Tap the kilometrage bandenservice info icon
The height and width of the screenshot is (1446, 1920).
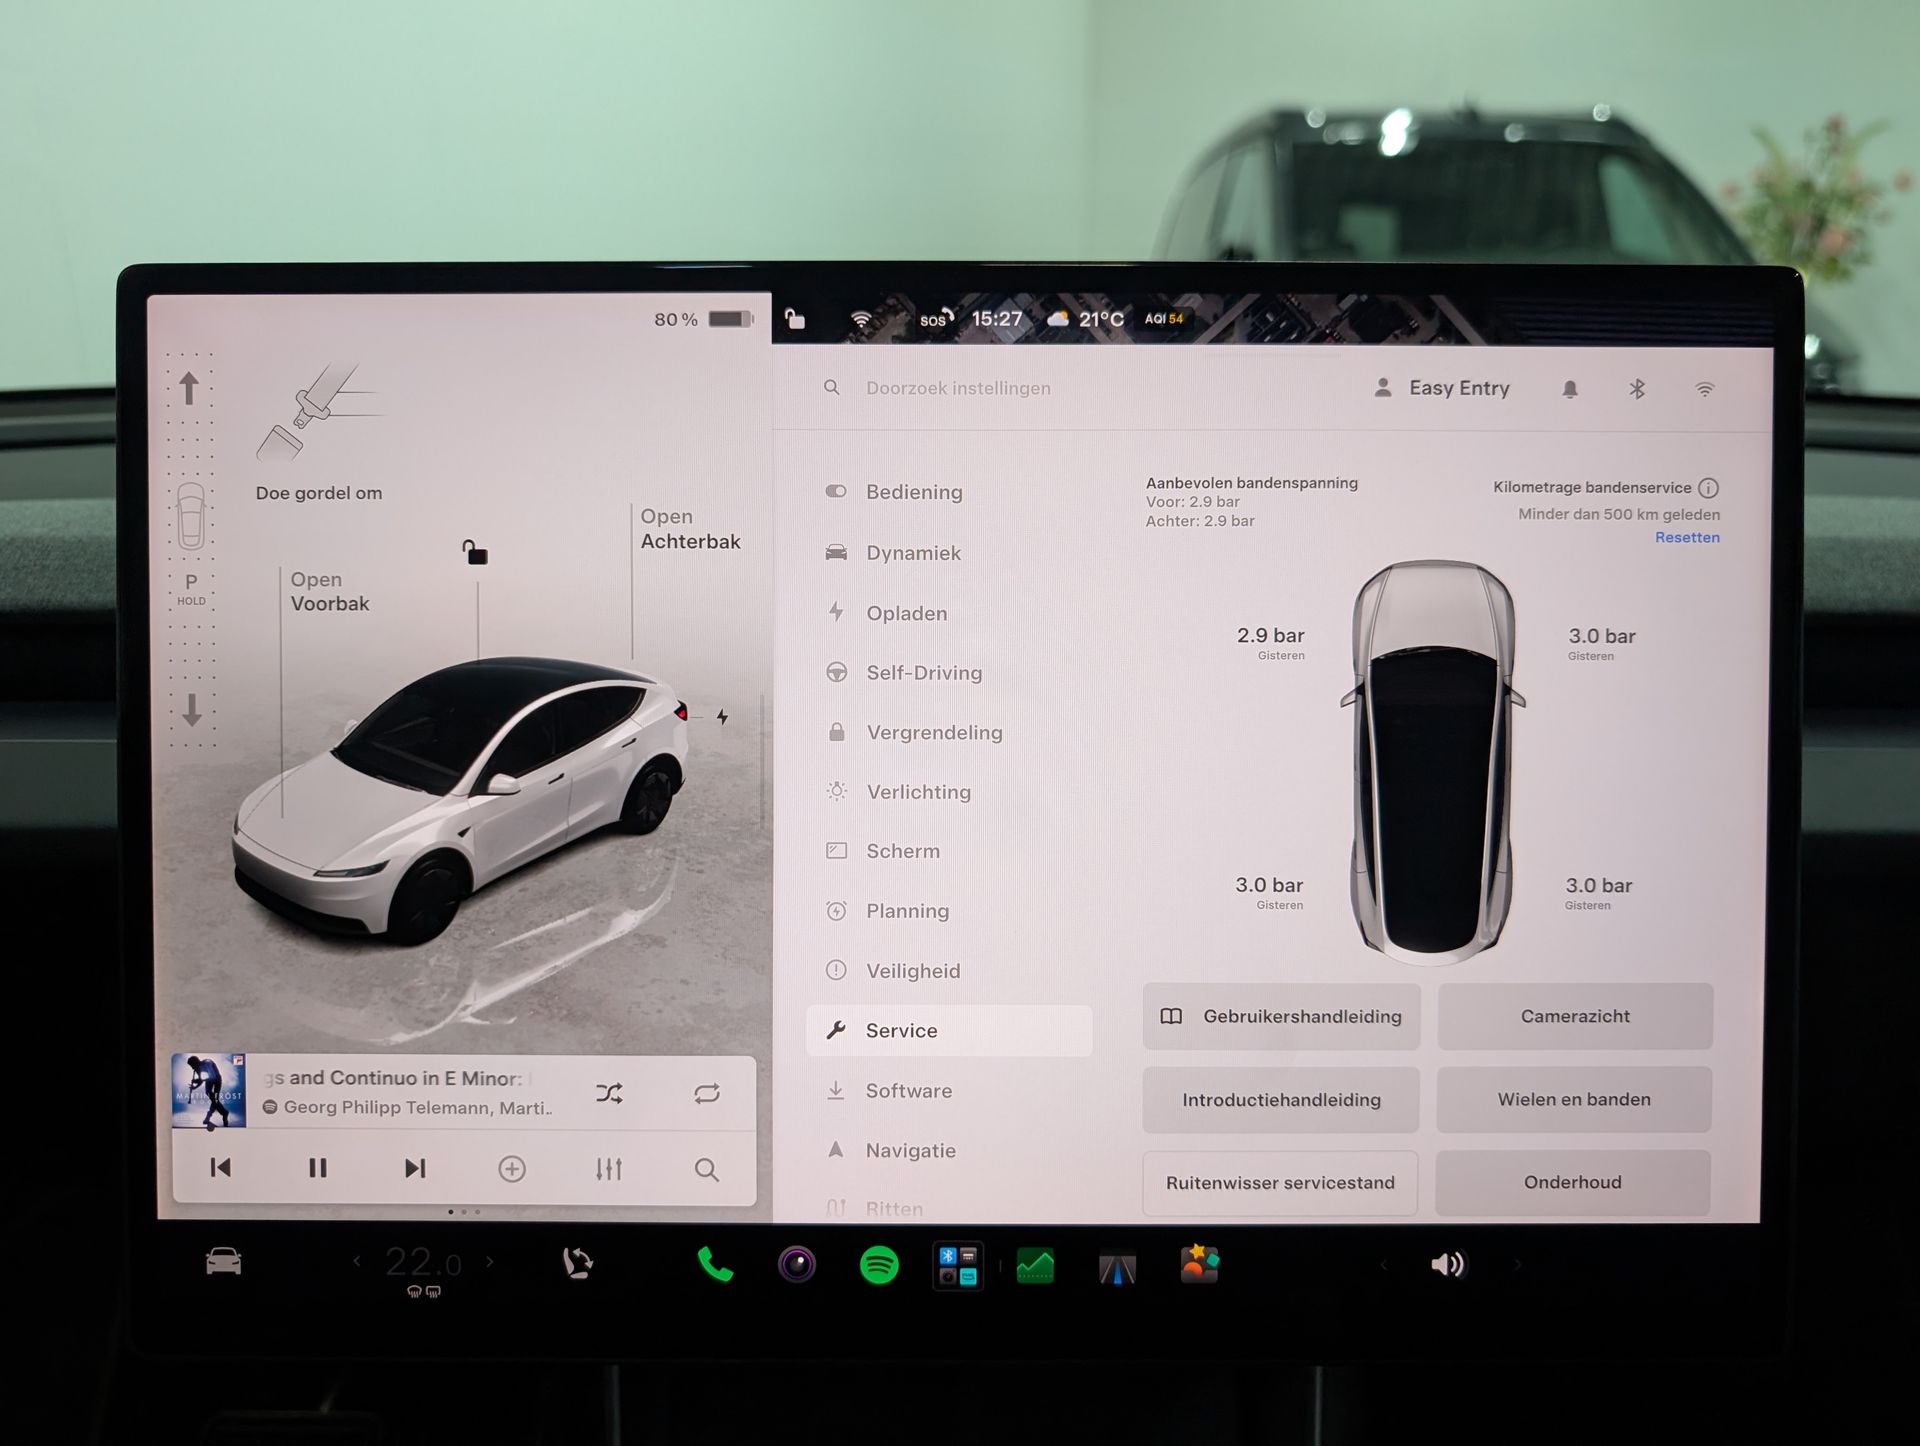[x=1708, y=488]
